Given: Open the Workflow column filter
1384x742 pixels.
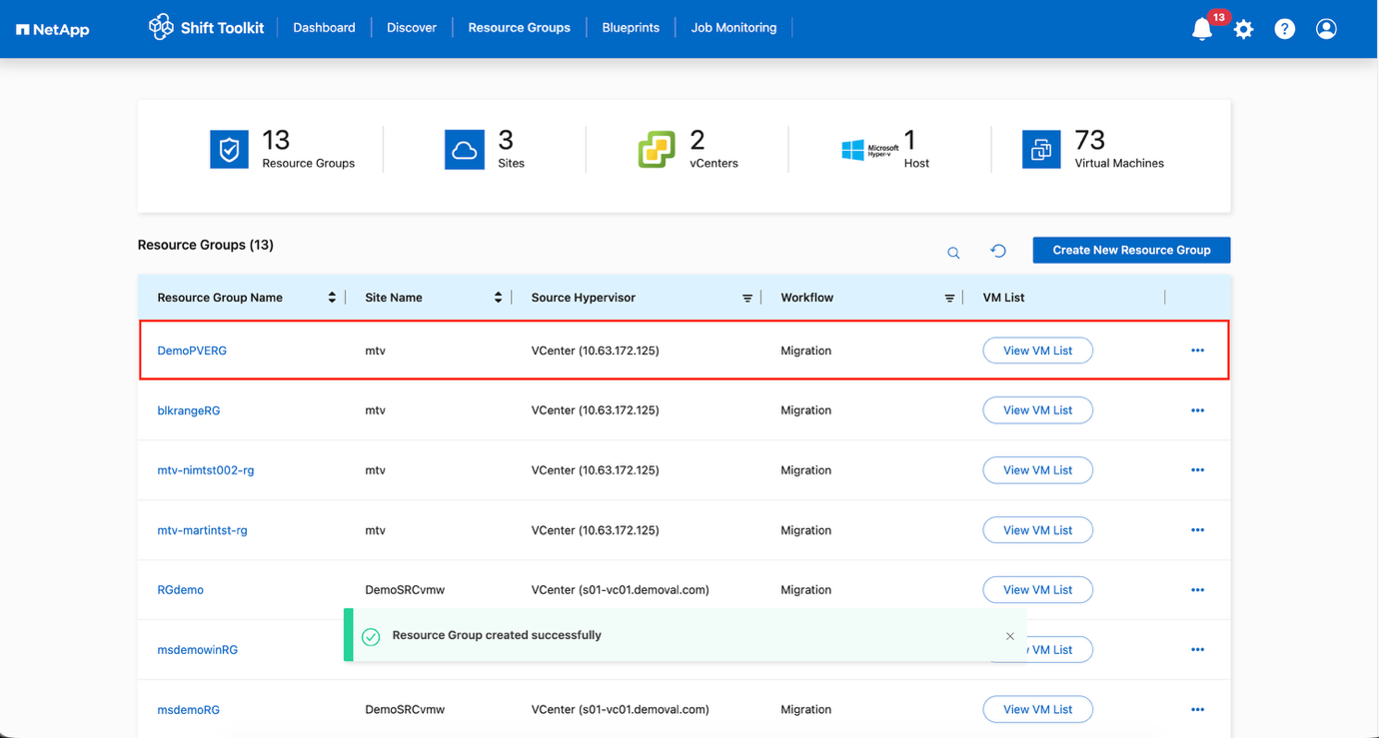Looking at the screenshot, I should pos(949,298).
